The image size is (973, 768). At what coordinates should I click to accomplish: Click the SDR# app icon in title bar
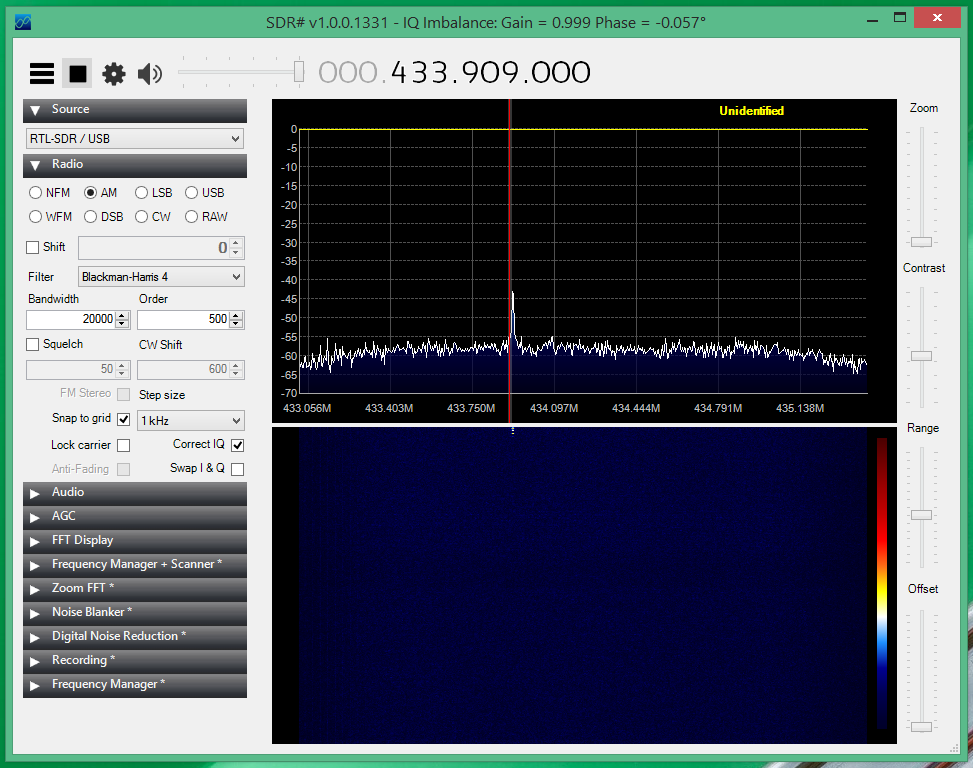(x=23, y=23)
